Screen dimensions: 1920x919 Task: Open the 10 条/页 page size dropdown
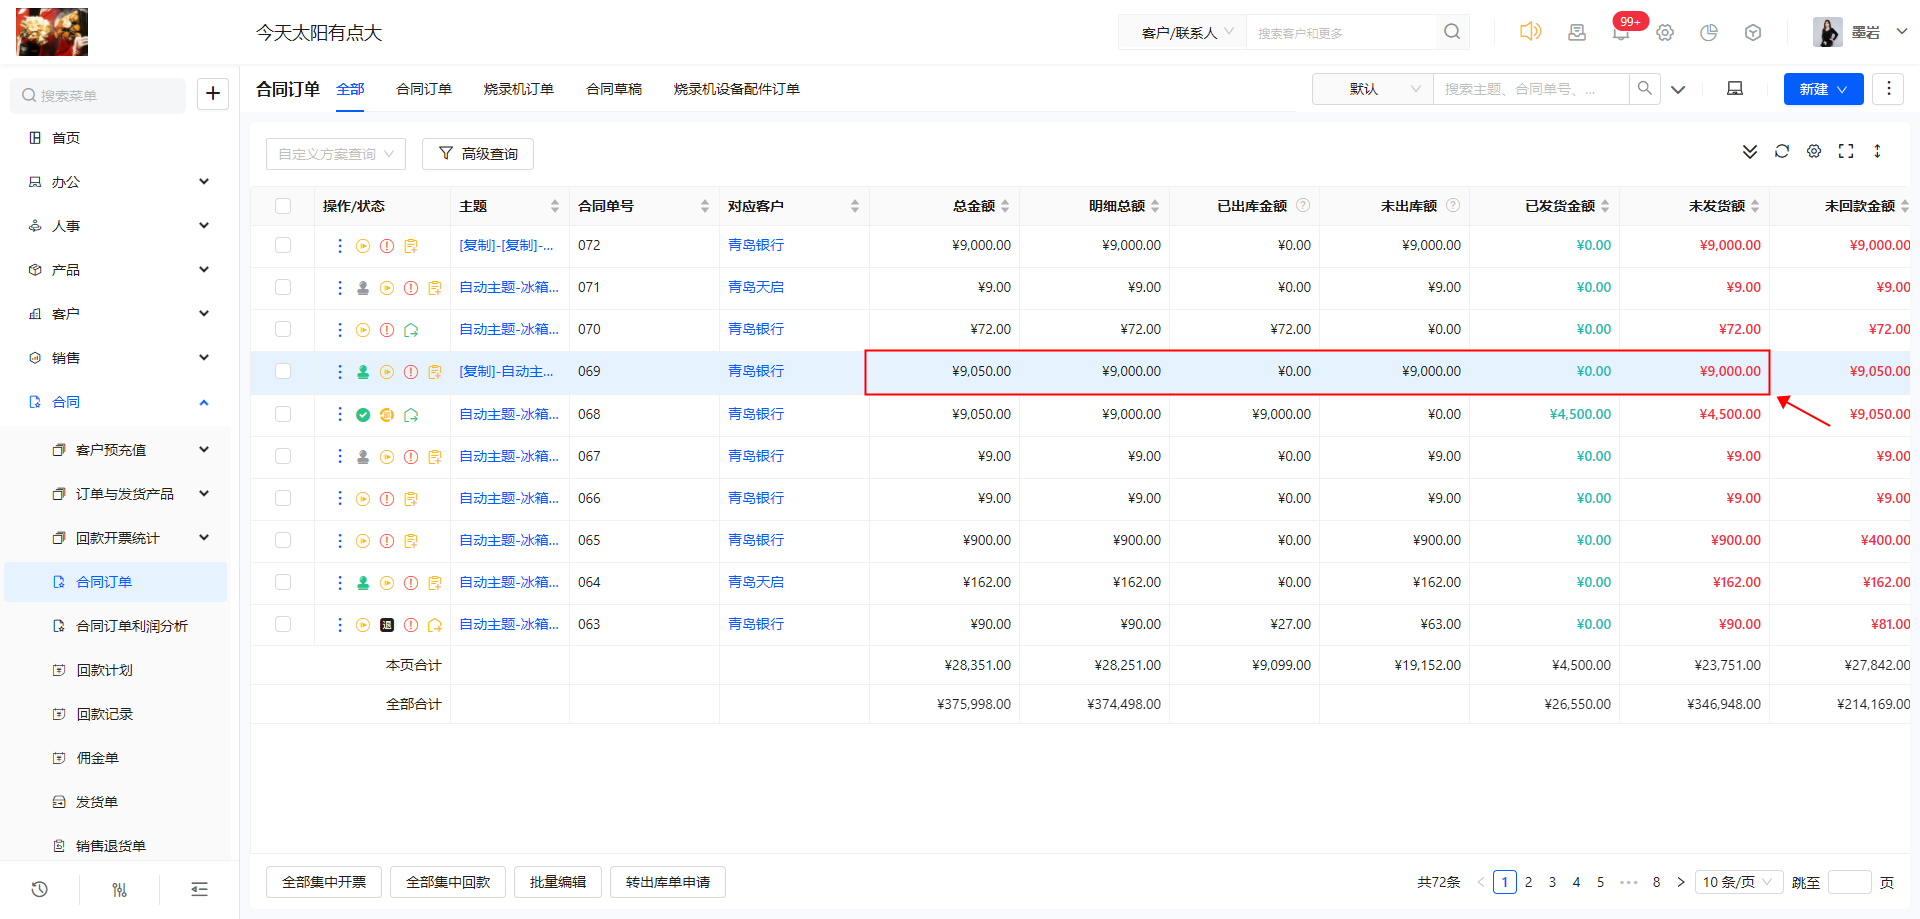click(x=1739, y=882)
